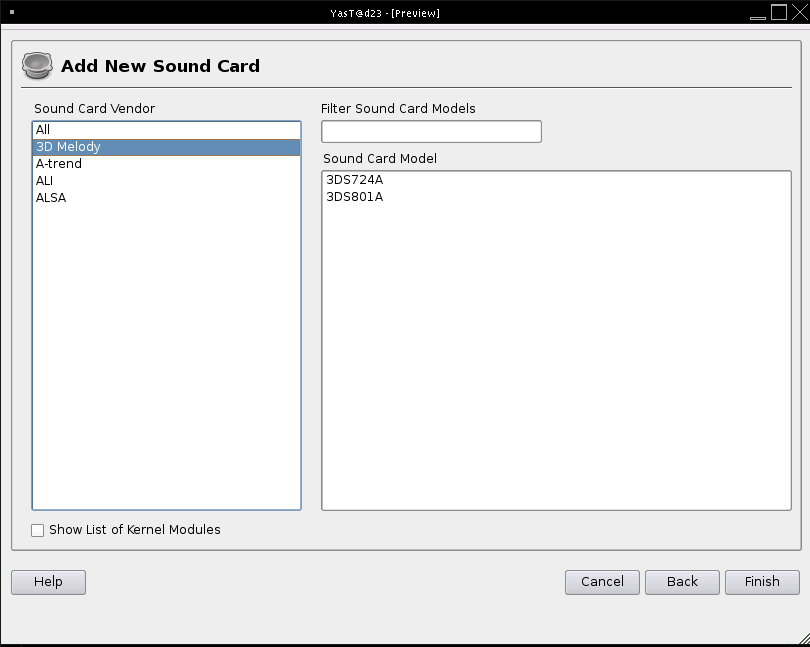Open Help for this dialog
The width and height of the screenshot is (810, 647).
coord(48,582)
